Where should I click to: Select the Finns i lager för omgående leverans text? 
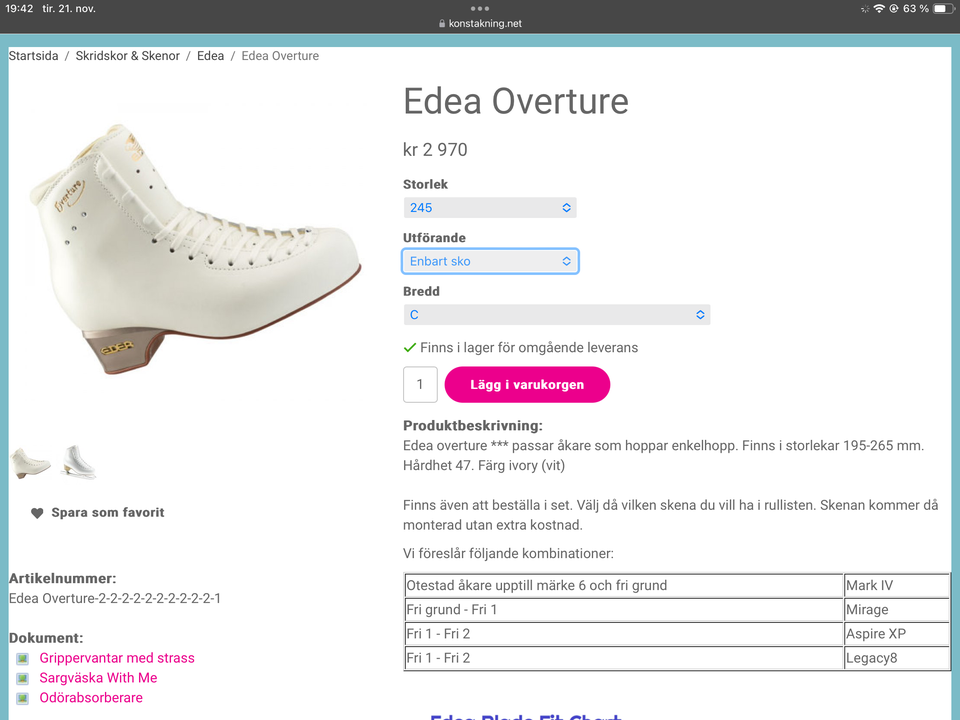pos(529,348)
